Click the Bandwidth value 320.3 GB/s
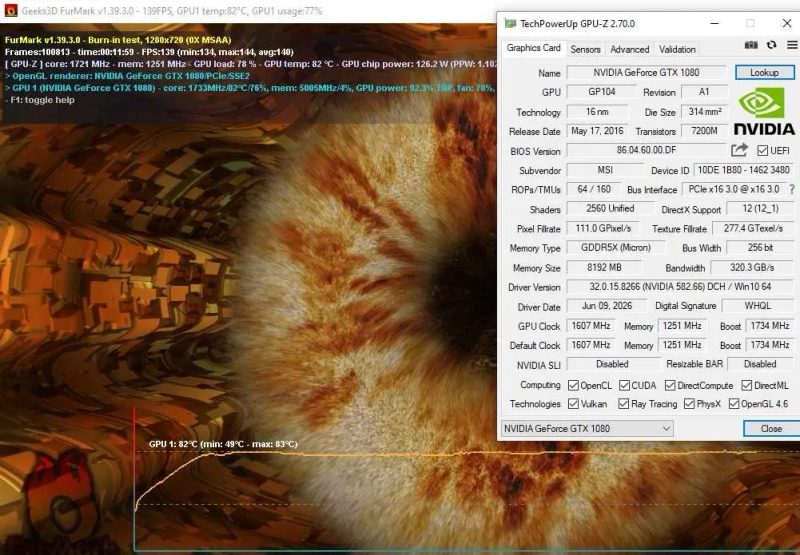Image resolution: width=800 pixels, height=555 pixels. pos(752,267)
